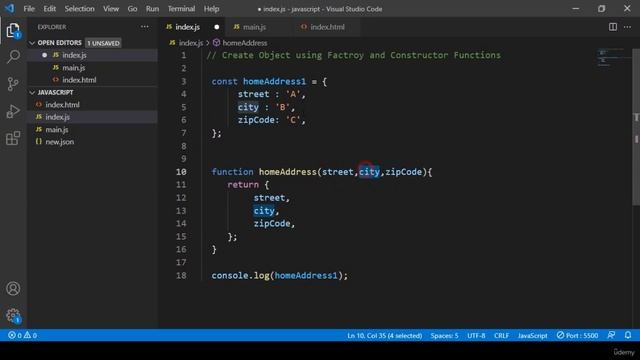The image size is (640, 360).
Task: Open the Search view in activity bar
Action: pyautogui.click(x=13, y=57)
